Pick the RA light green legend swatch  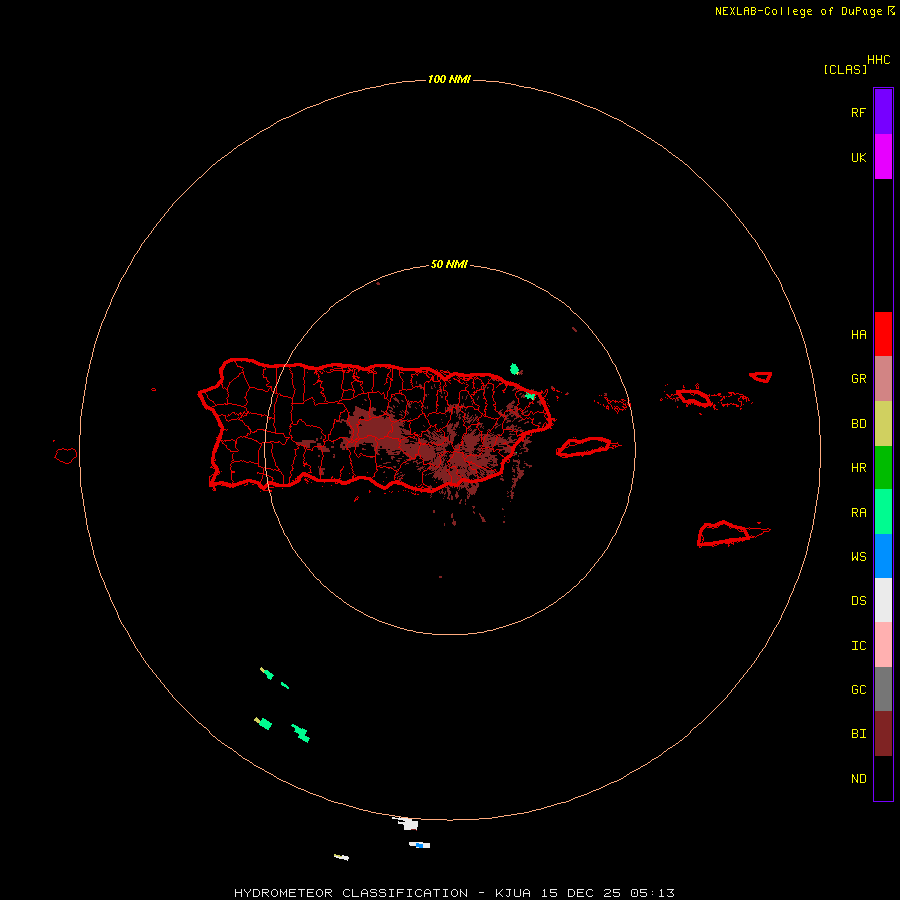point(883,512)
